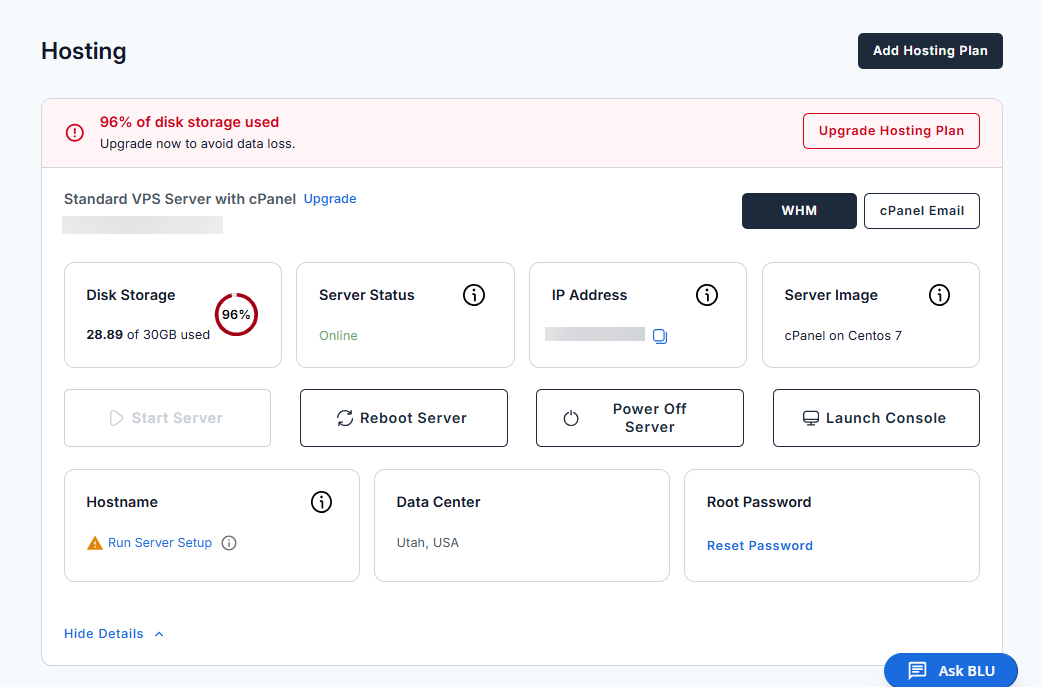Collapse details using the Hide Details chevron
This screenshot has width=1042, height=687.
tap(158, 633)
